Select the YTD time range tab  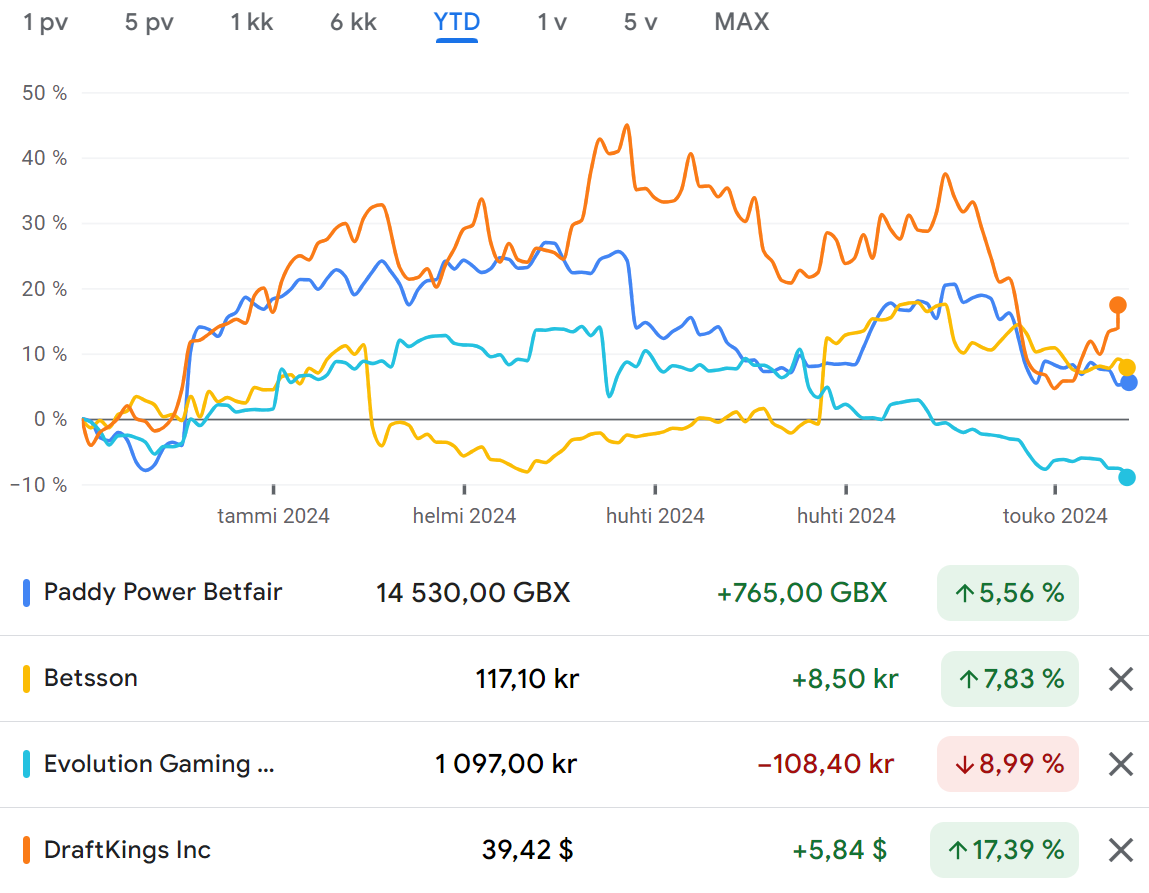(x=457, y=22)
